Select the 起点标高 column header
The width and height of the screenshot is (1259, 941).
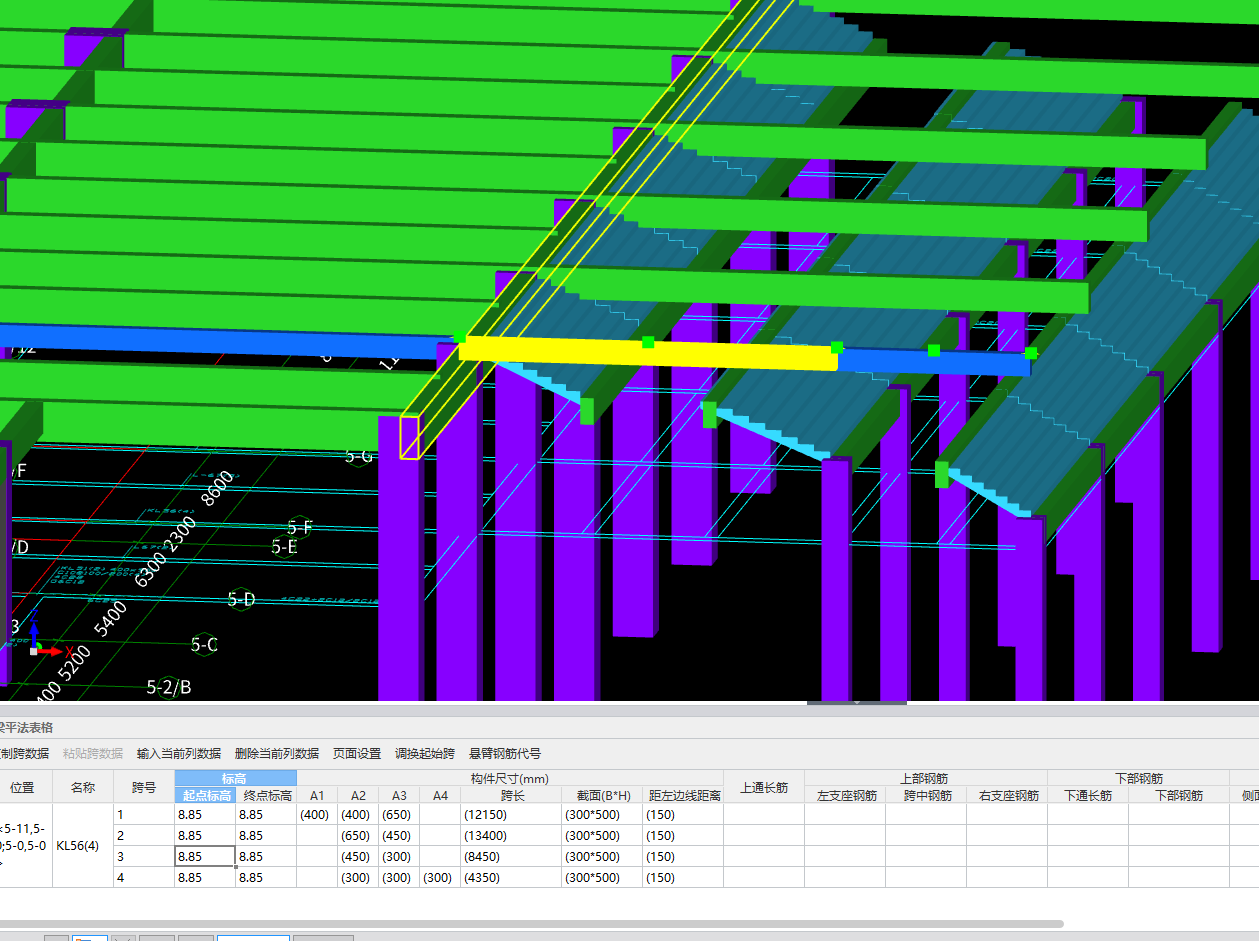click(205, 795)
